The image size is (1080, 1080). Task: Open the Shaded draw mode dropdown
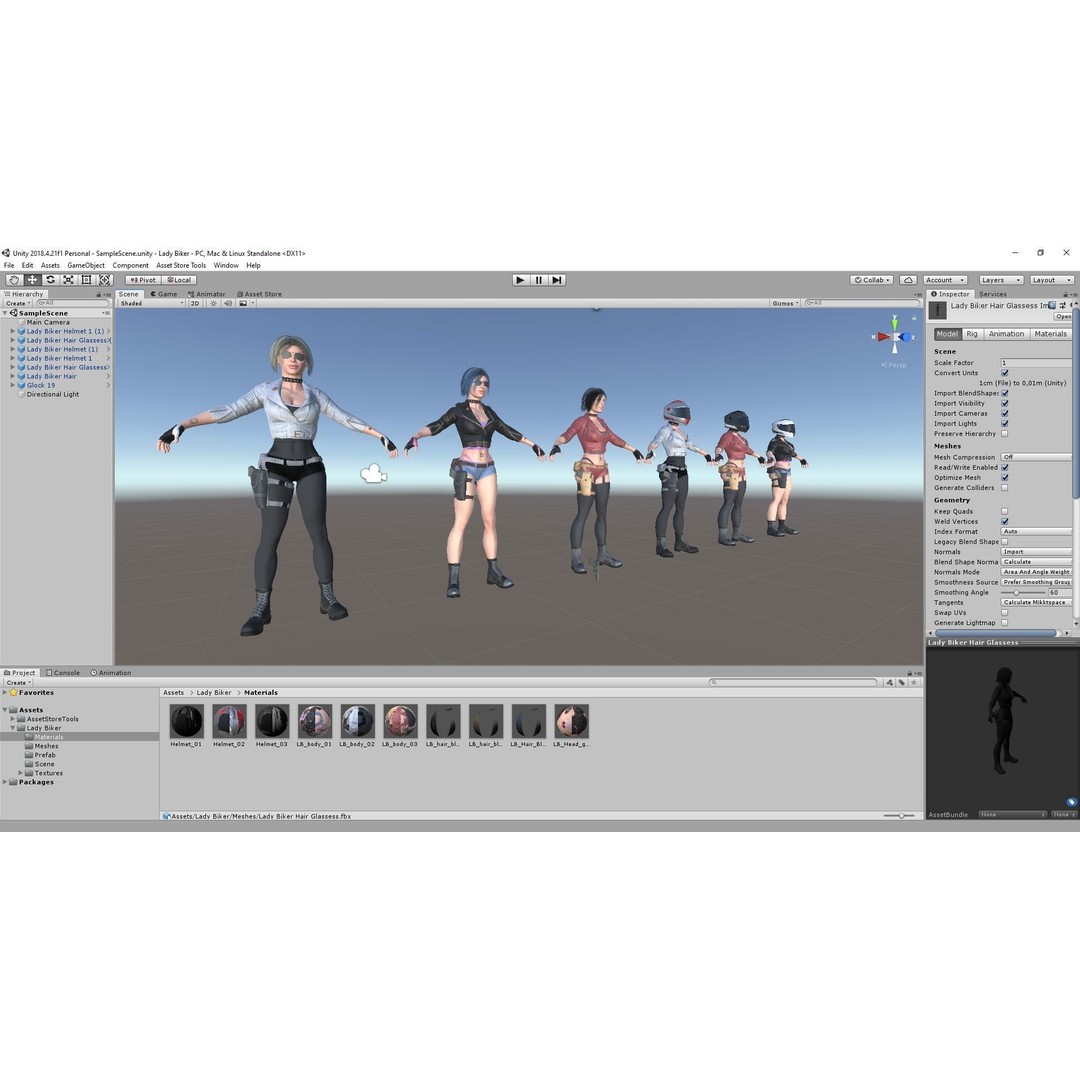click(x=152, y=303)
